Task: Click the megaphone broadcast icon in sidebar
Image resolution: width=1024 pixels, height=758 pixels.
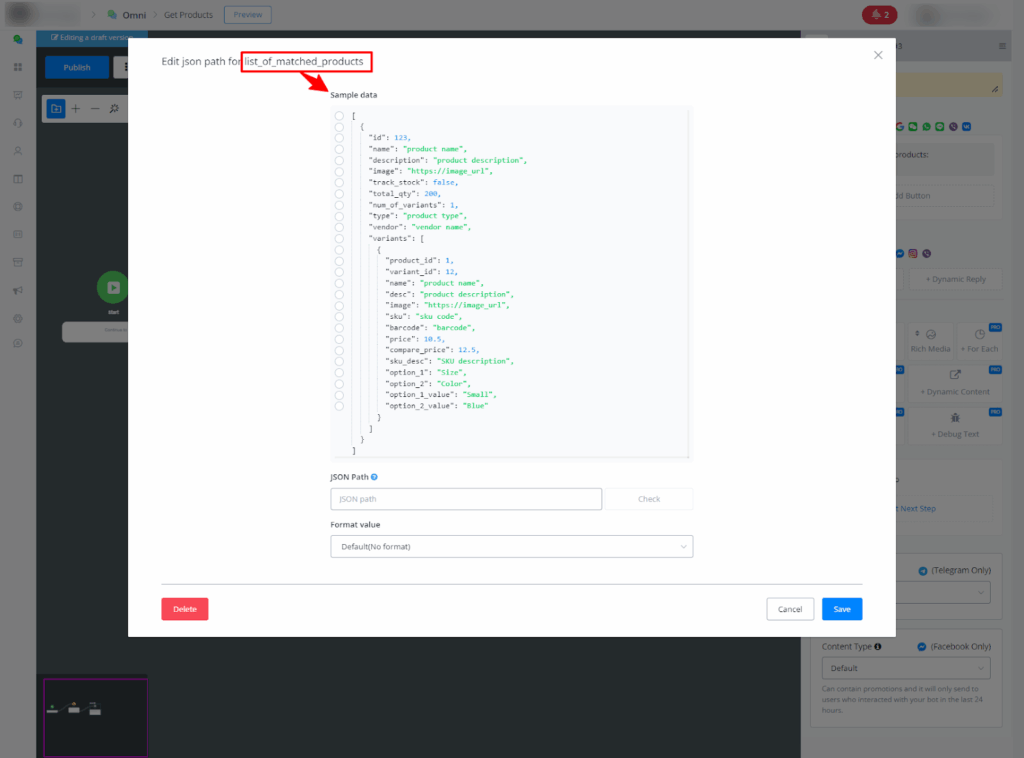Action: tap(17, 290)
